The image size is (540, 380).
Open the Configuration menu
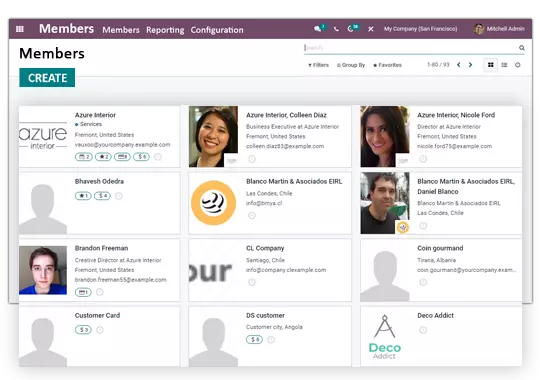point(217,30)
